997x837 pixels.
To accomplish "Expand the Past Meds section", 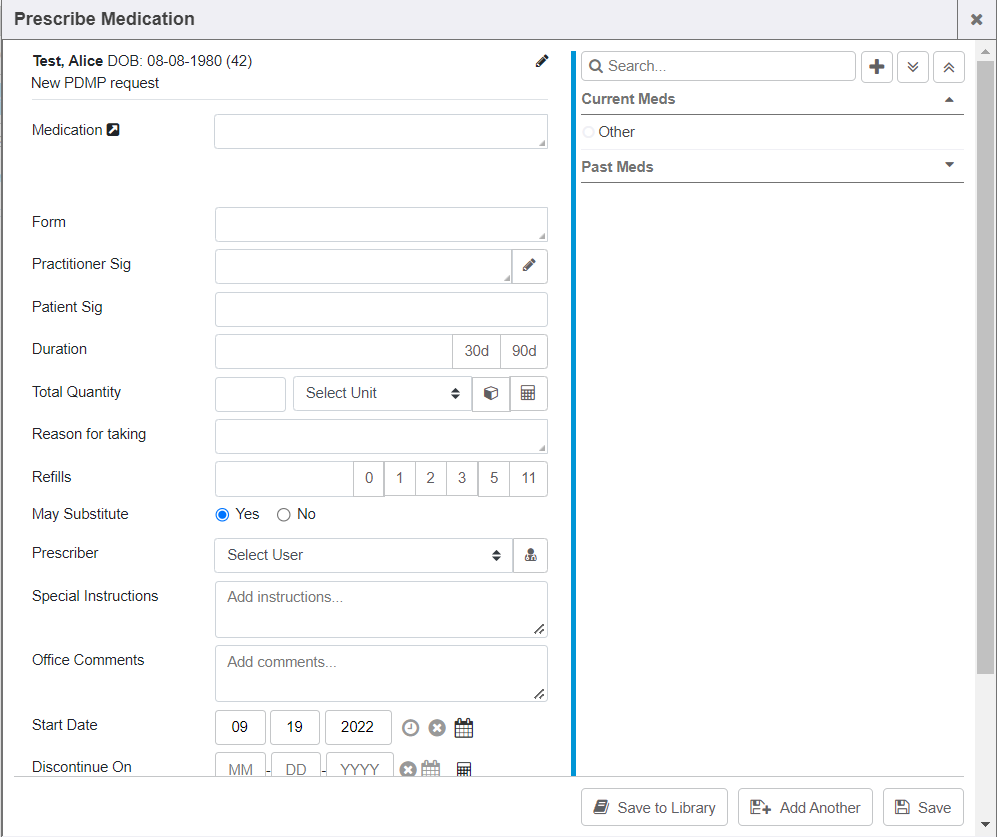I will (949, 166).
